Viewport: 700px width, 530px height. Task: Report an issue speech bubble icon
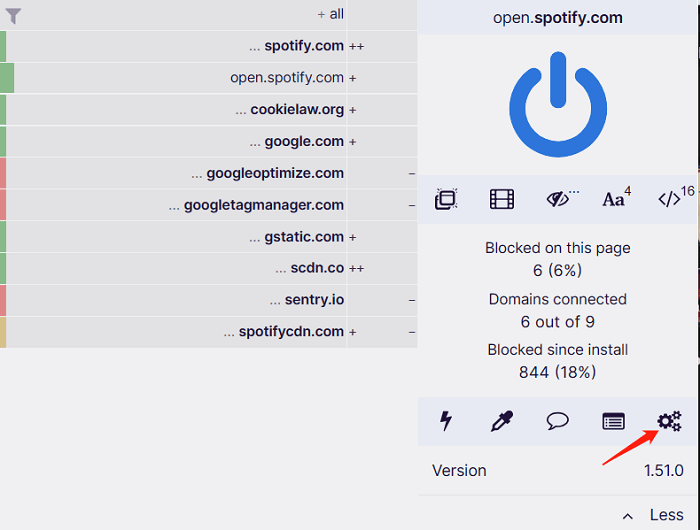[558, 421]
